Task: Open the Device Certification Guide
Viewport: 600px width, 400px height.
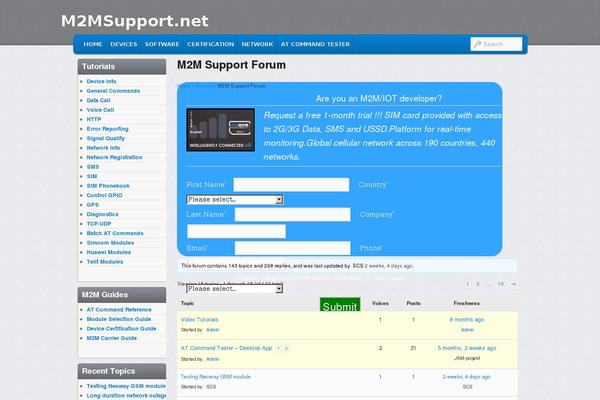Action: pos(121,328)
